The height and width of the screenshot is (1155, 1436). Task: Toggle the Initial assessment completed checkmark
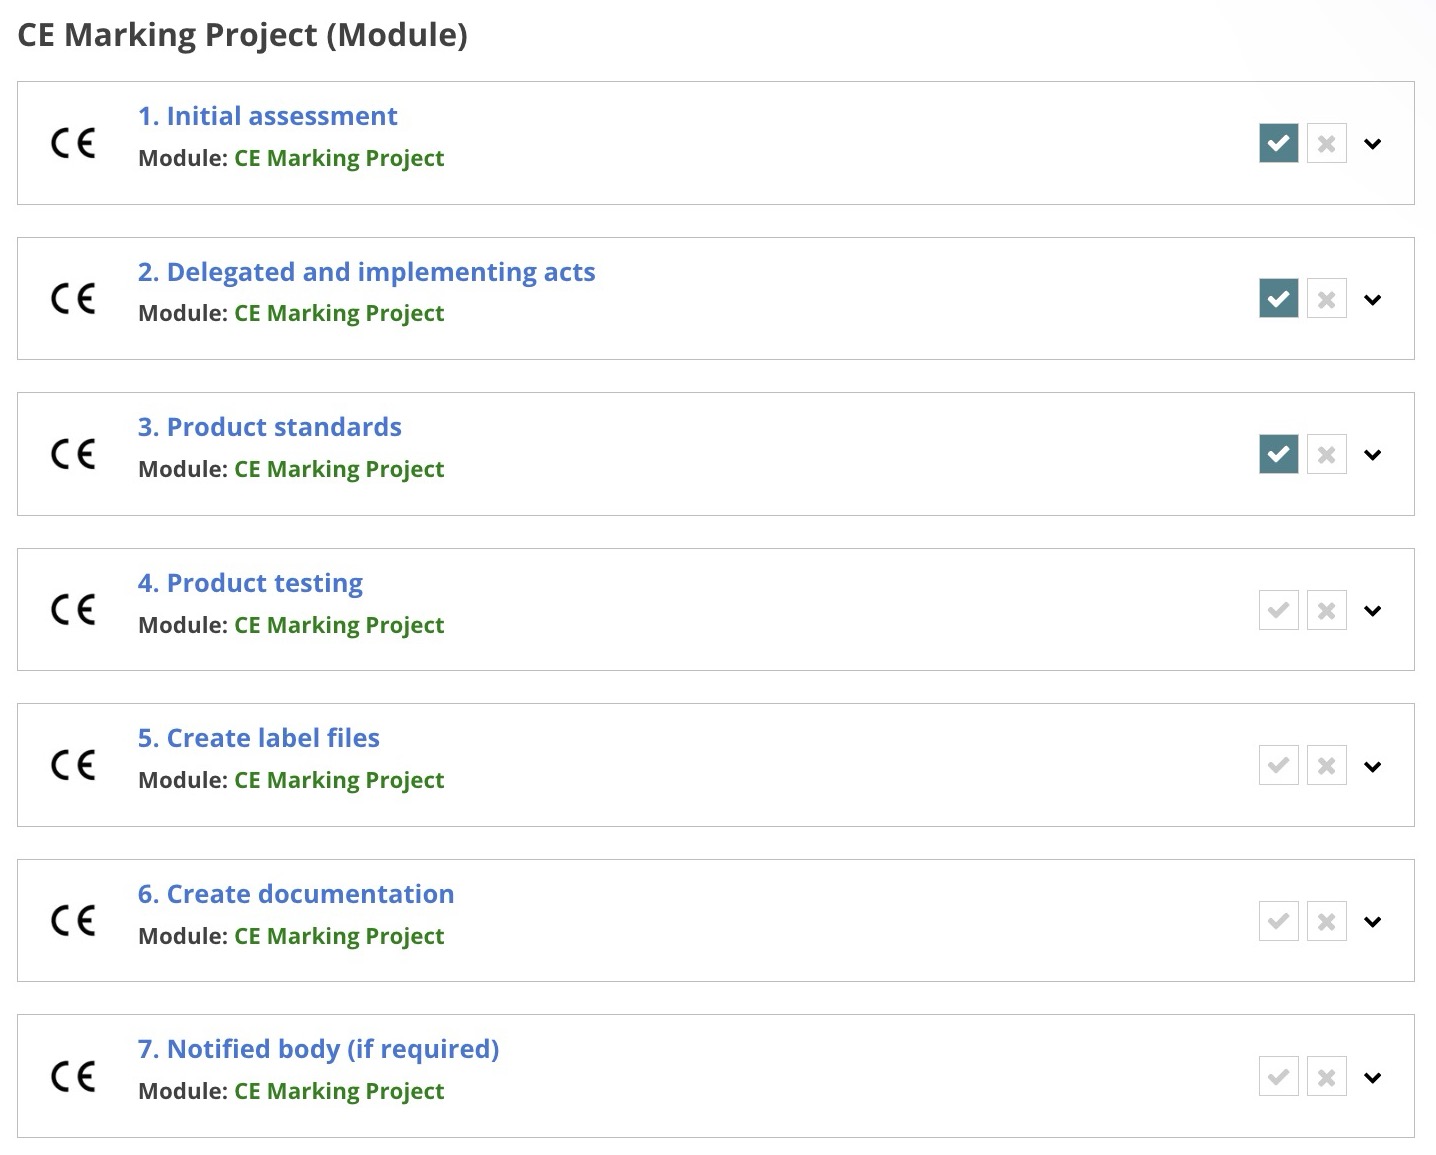point(1278,143)
